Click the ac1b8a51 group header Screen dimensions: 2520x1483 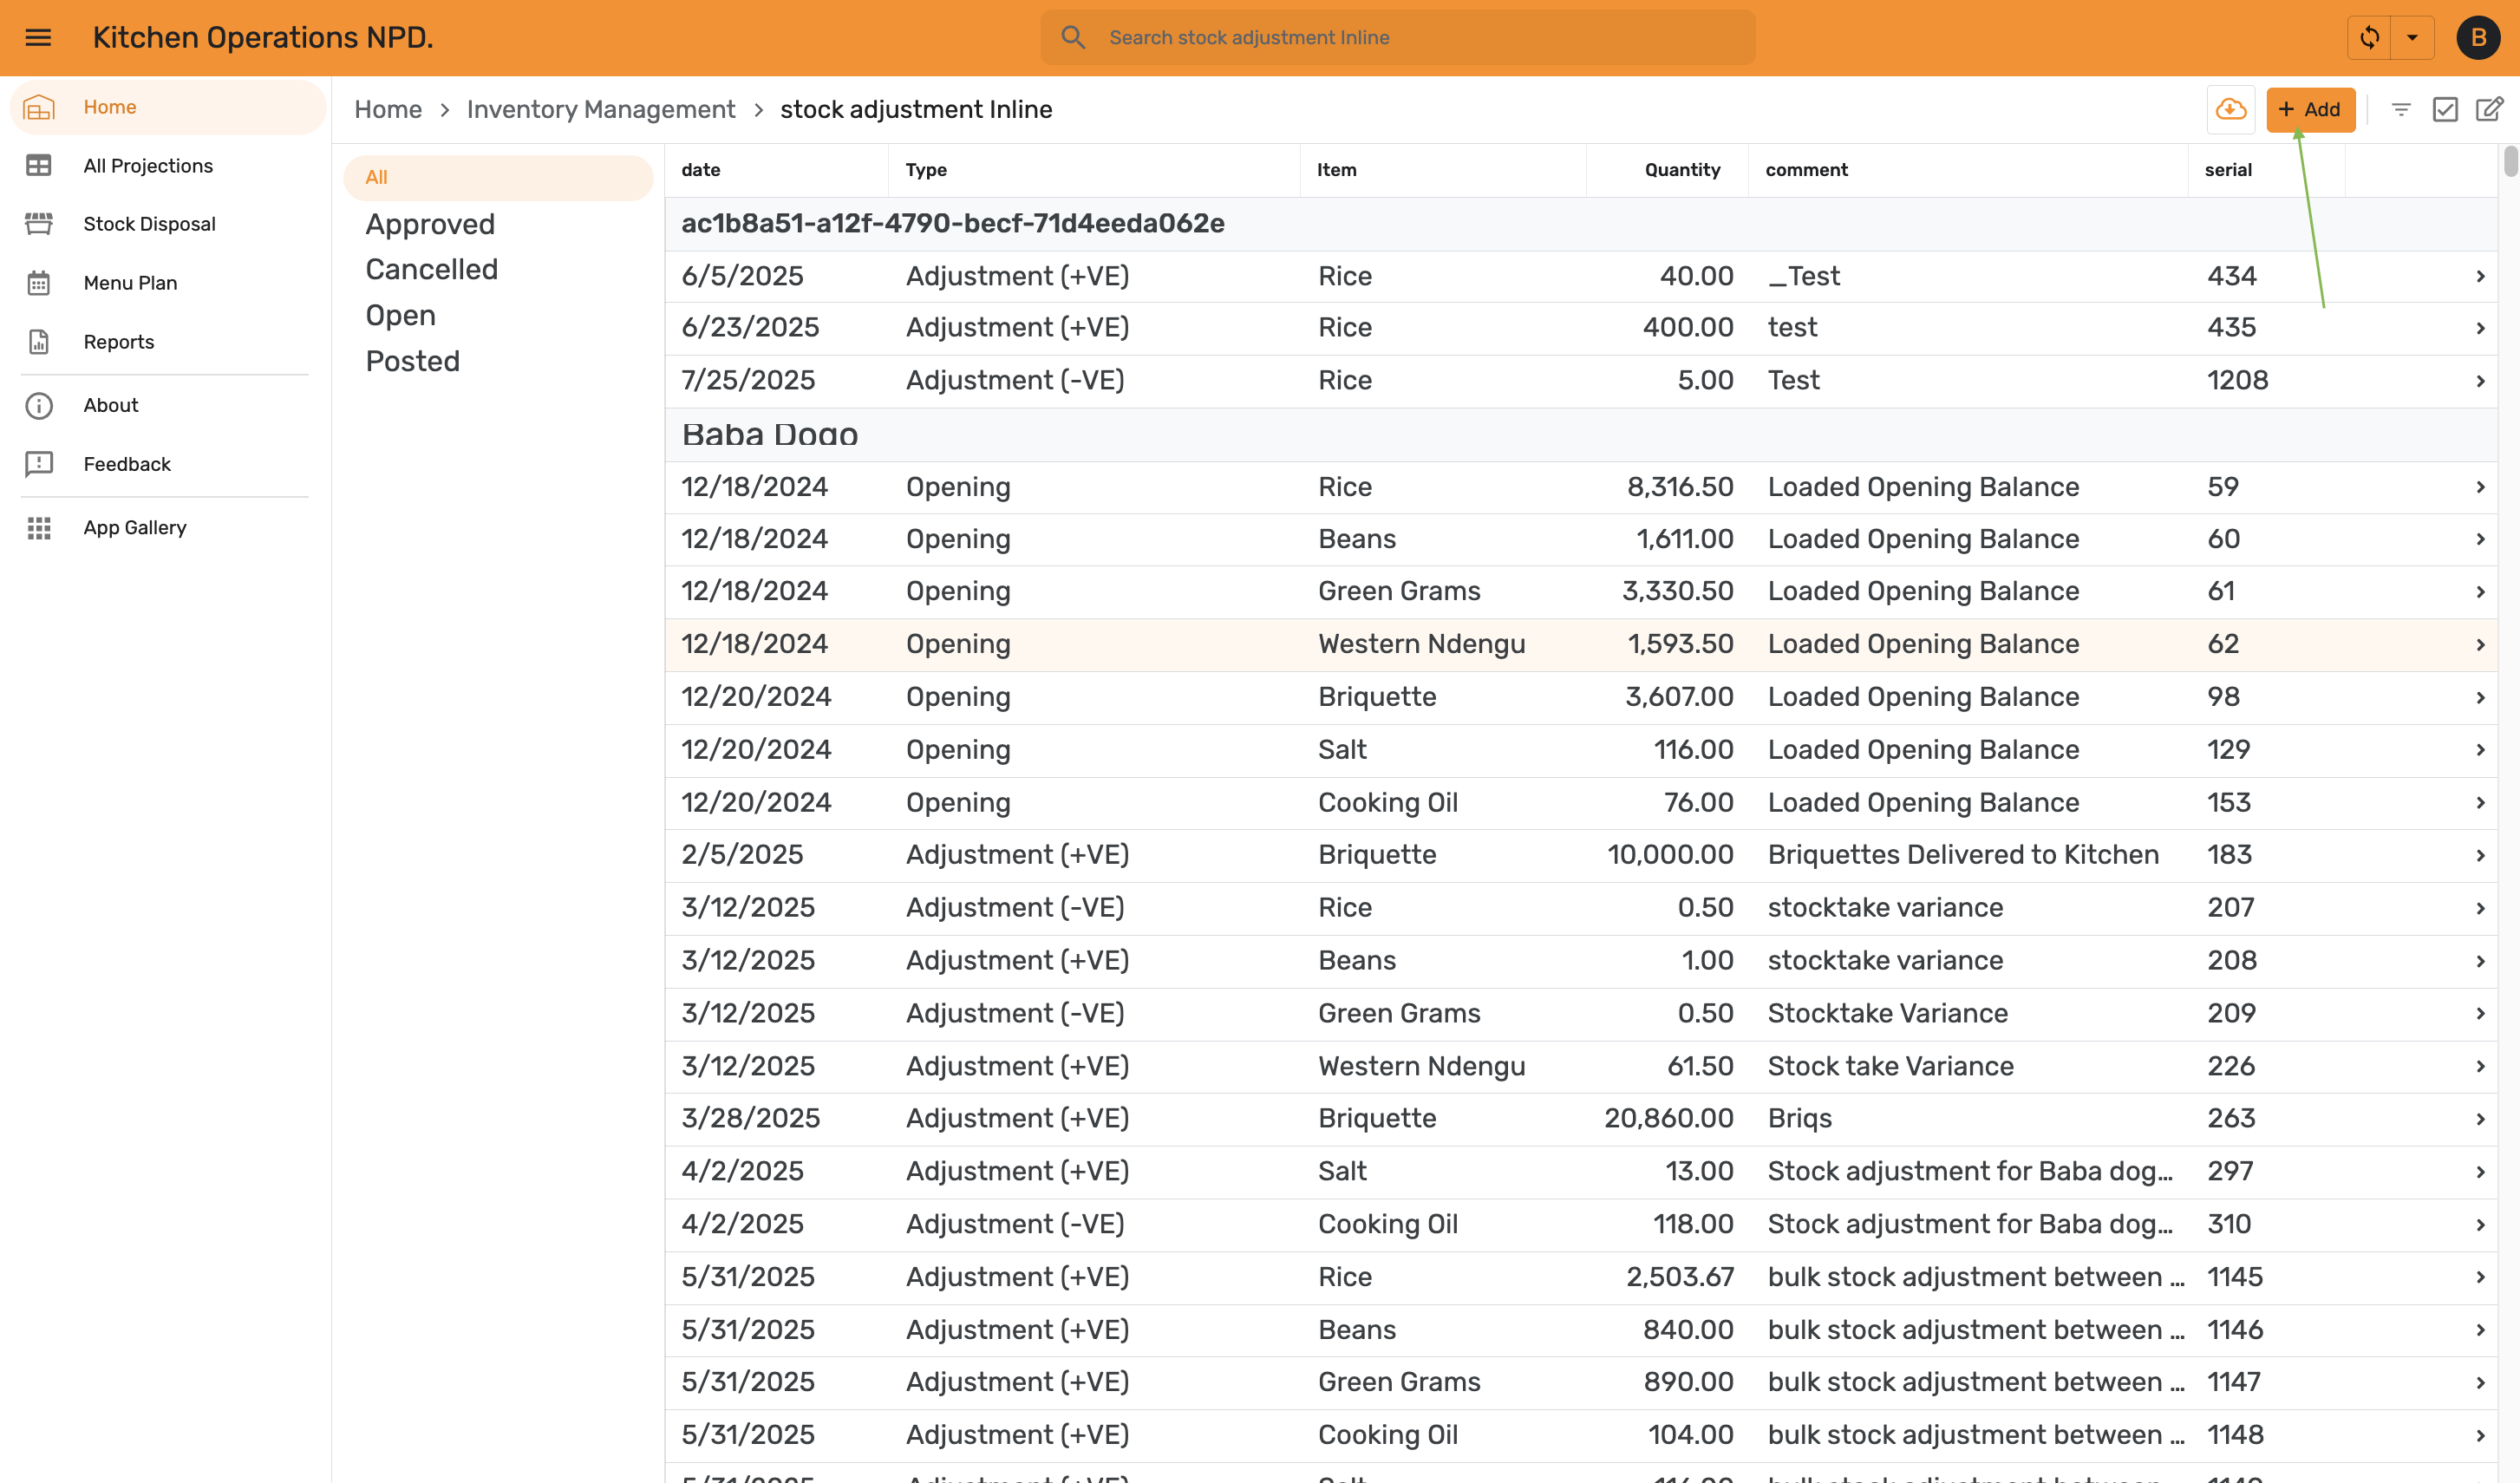1581,224
